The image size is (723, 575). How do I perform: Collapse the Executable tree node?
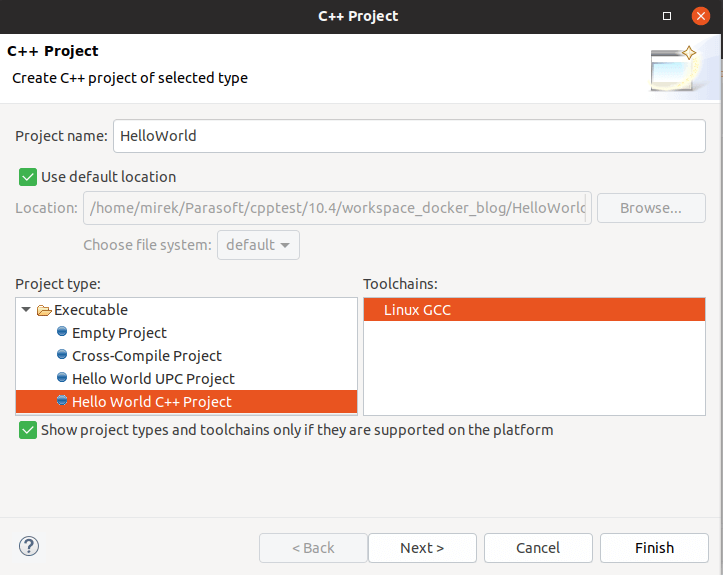[27, 310]
